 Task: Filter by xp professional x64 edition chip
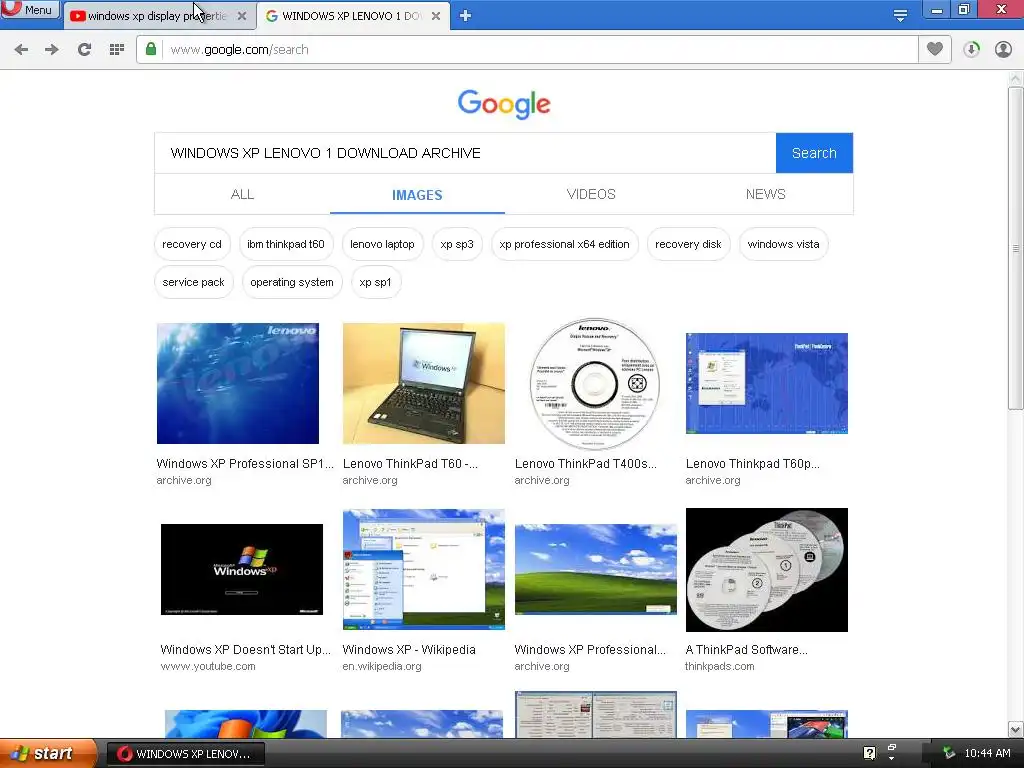564,244
